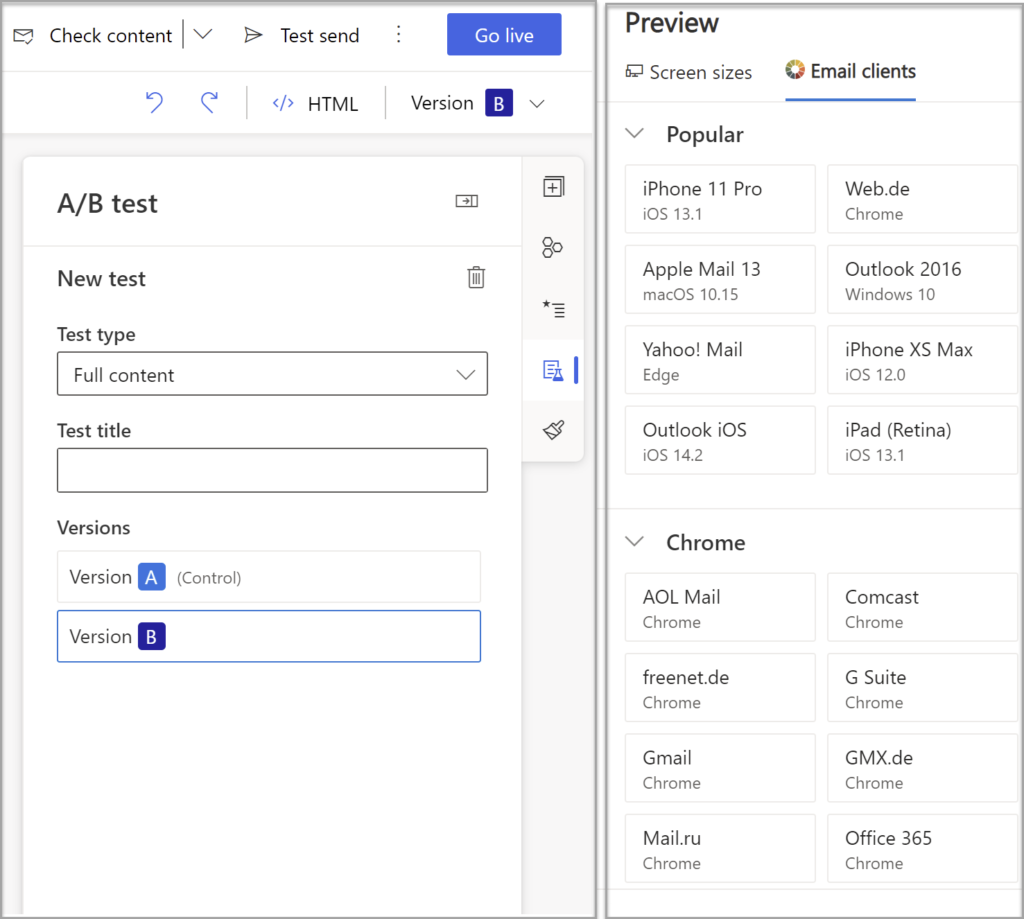Viewport: 1024px width, 919px height.
Task: Open the Theme paintbrush sidebar icon
Action: click(553, 430)
